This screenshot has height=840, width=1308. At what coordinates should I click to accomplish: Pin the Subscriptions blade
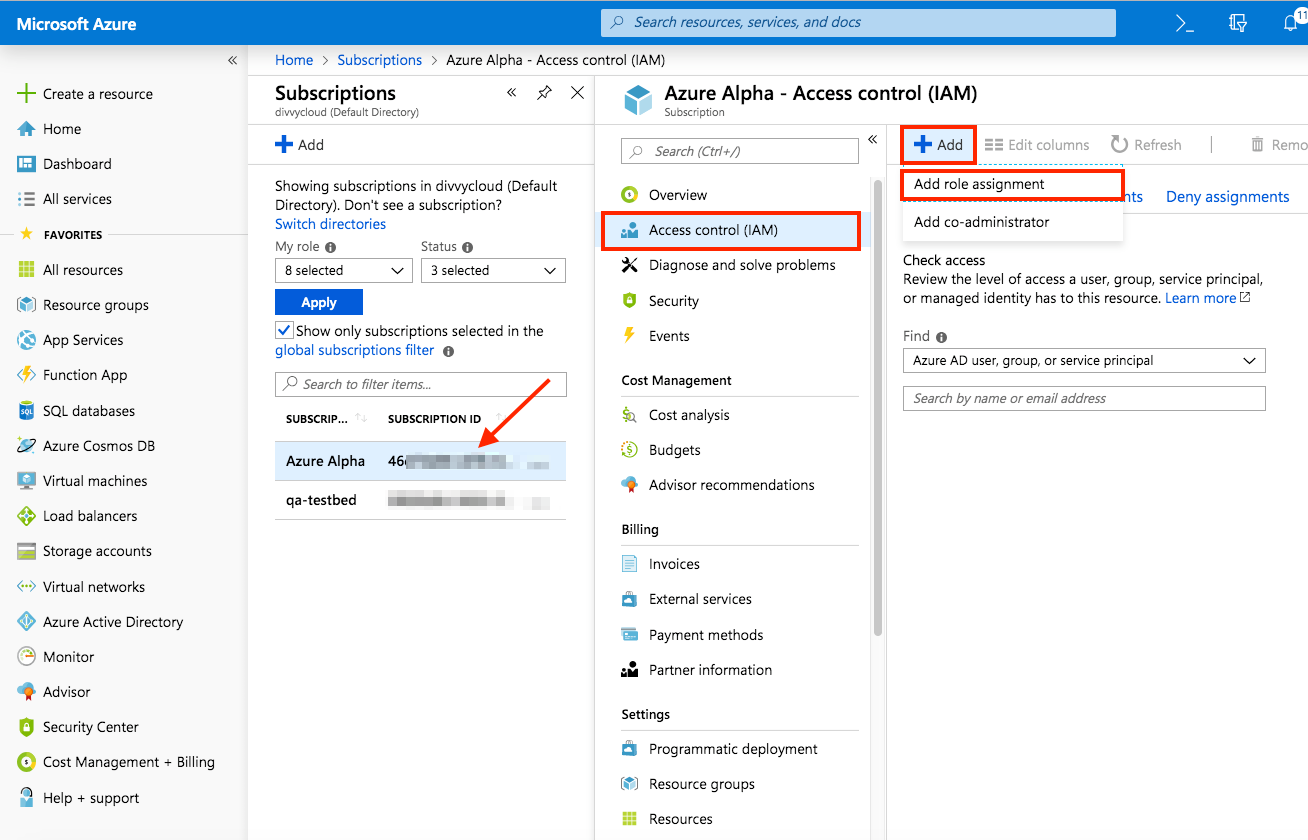point(544,93)
